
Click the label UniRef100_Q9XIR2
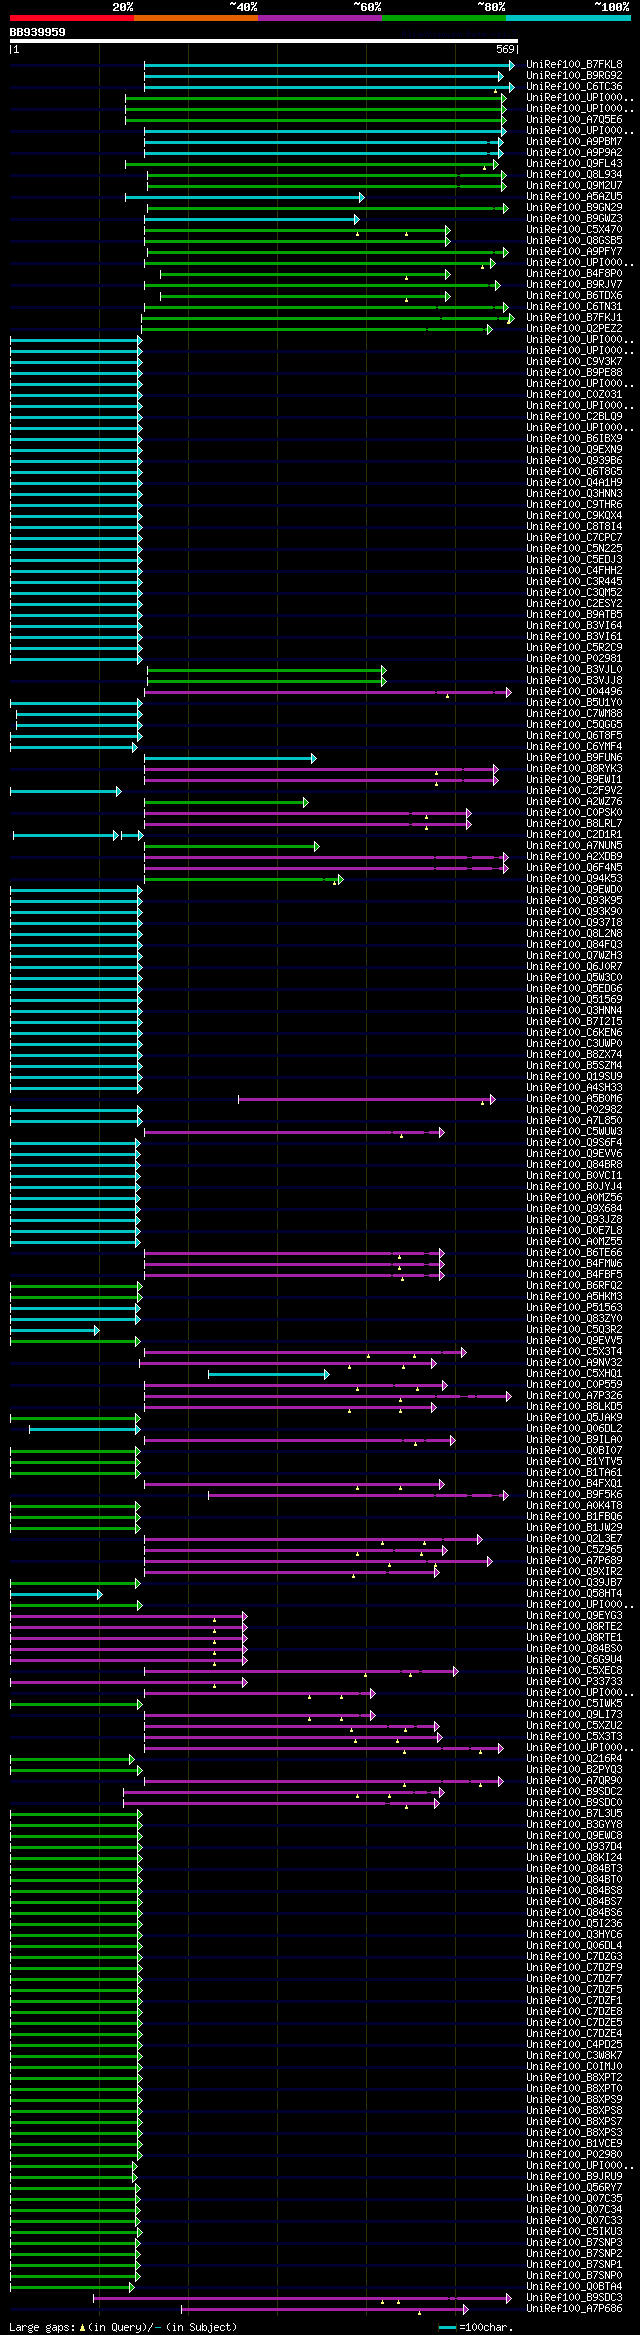574,1572
